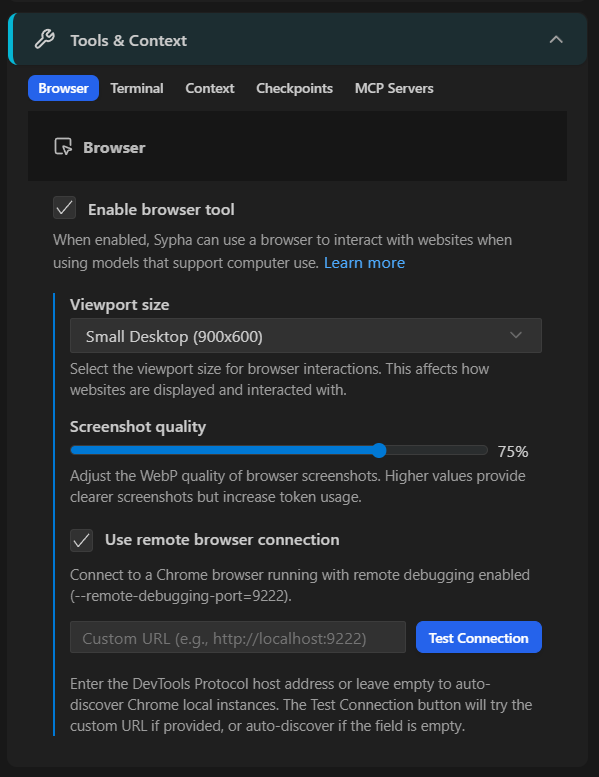Switch to the Terminal tab

pos(137,88)
